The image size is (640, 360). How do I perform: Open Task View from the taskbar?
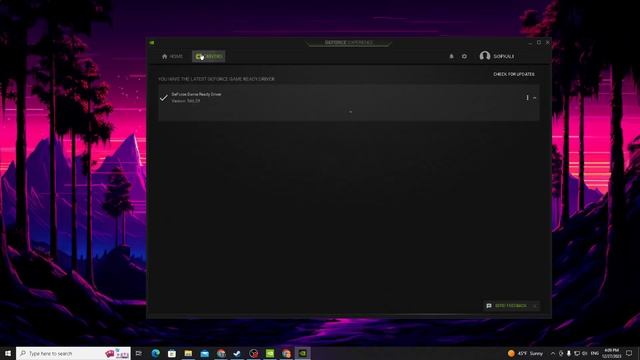pos(139,353)
